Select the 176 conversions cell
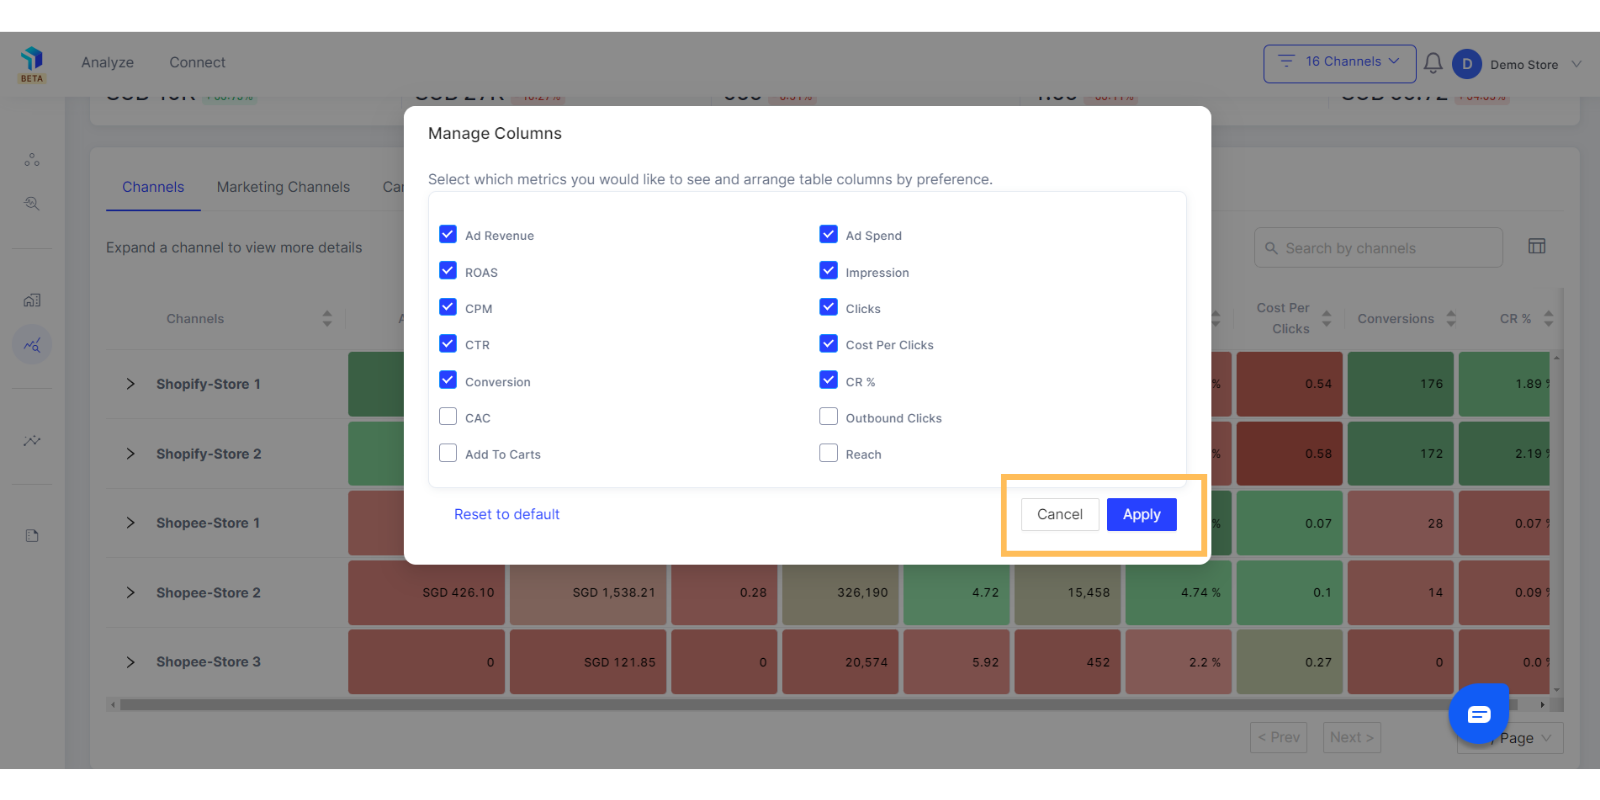 1400,384
